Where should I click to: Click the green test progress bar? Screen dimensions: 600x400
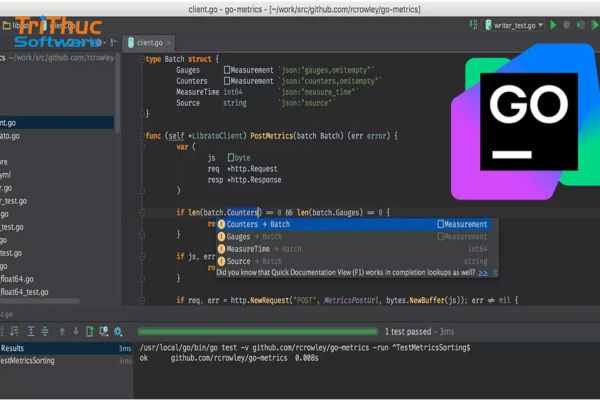[x=258, y=331]
